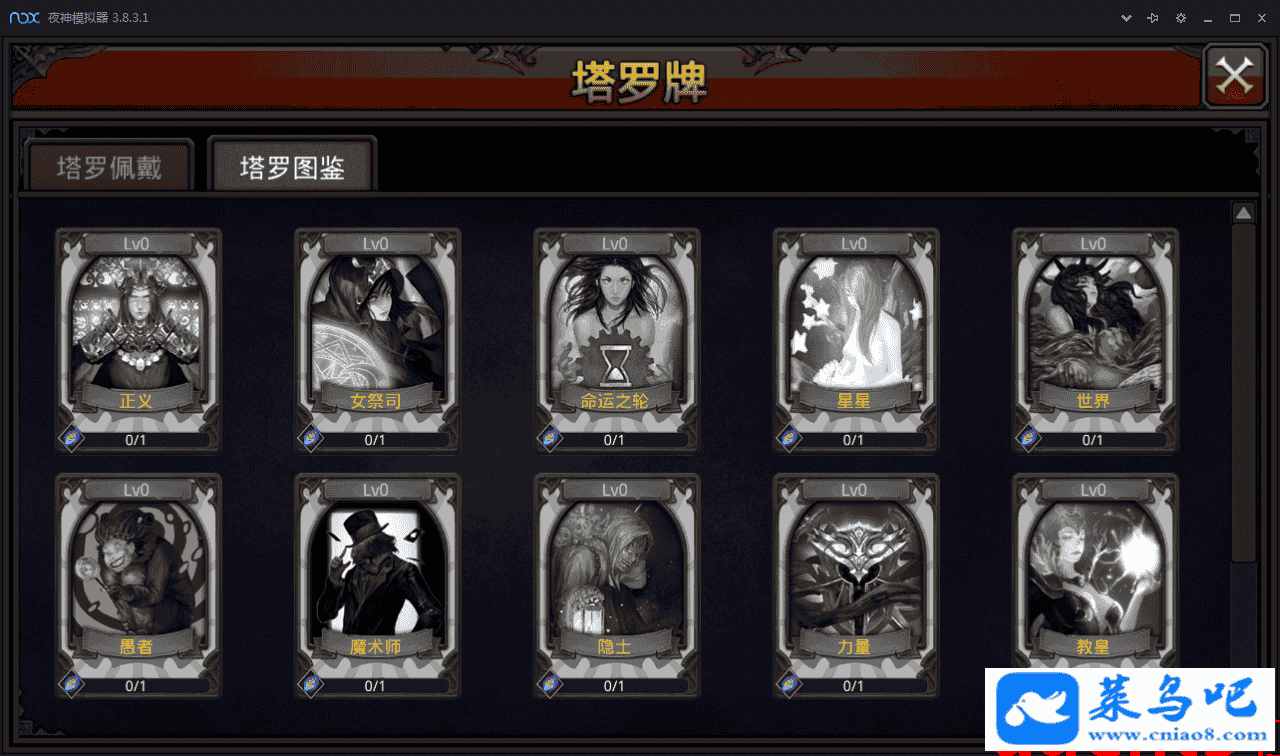Open the 世界 tarot card
The image size is (1280, 756).
coord(1095,331)
